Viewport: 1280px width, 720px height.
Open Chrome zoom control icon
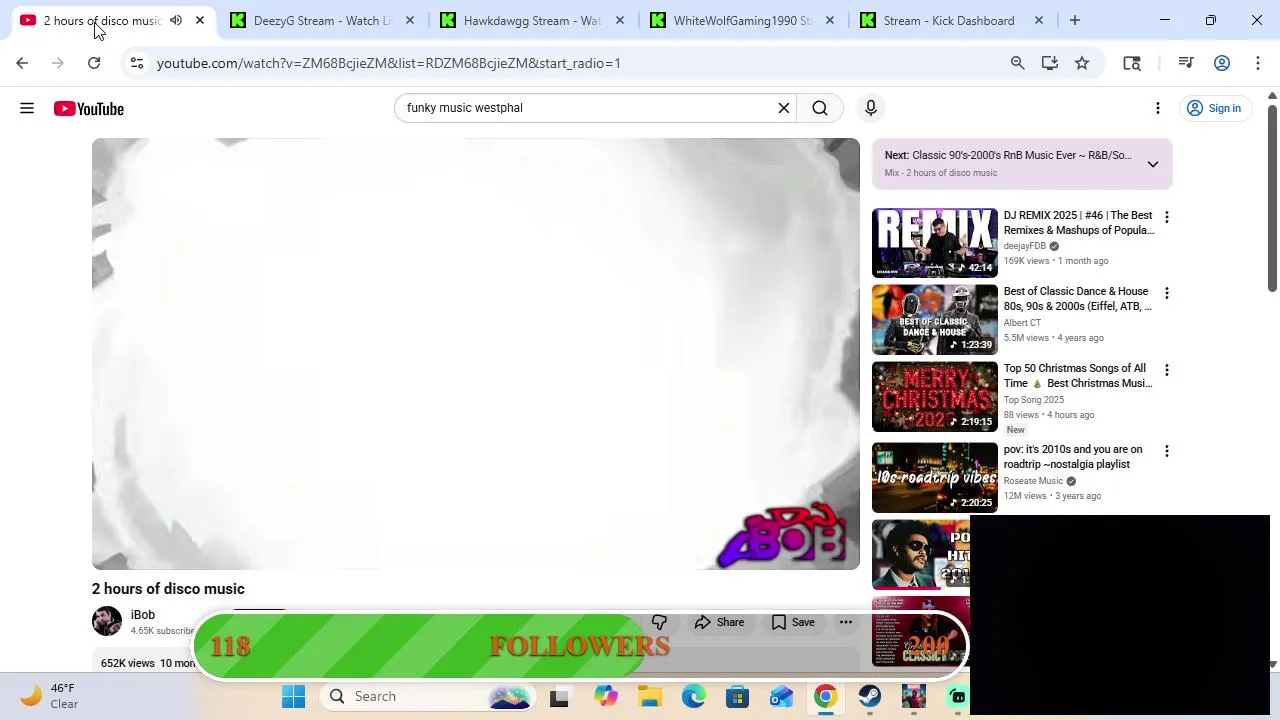point(1017,63)
